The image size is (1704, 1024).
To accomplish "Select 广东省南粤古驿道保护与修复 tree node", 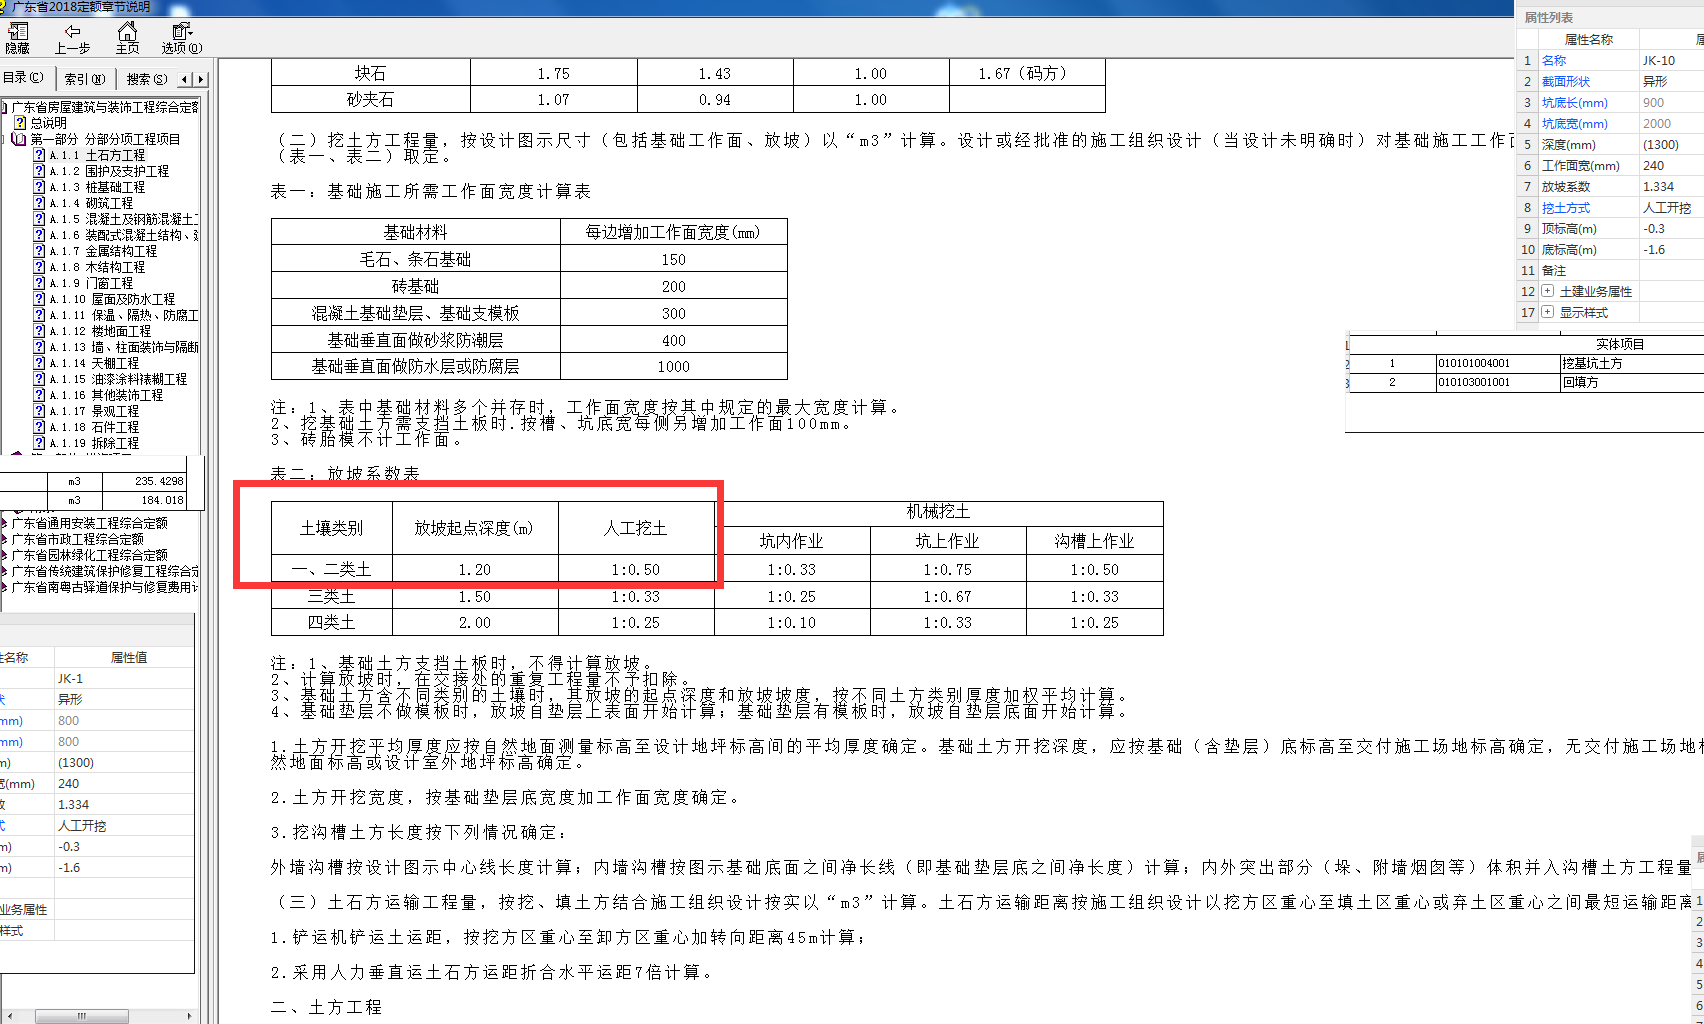I will coord(104,587).
